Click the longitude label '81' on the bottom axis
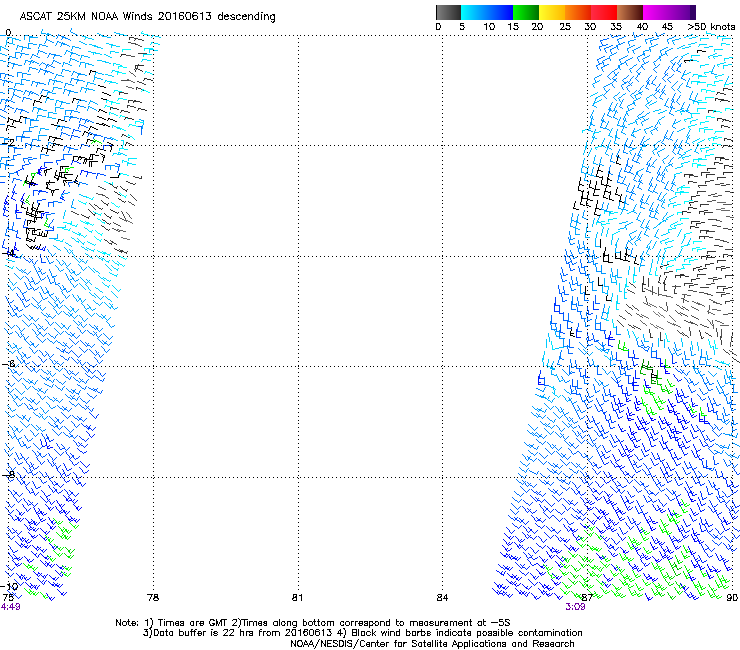 pyautogui.click(x=297, y=598)
